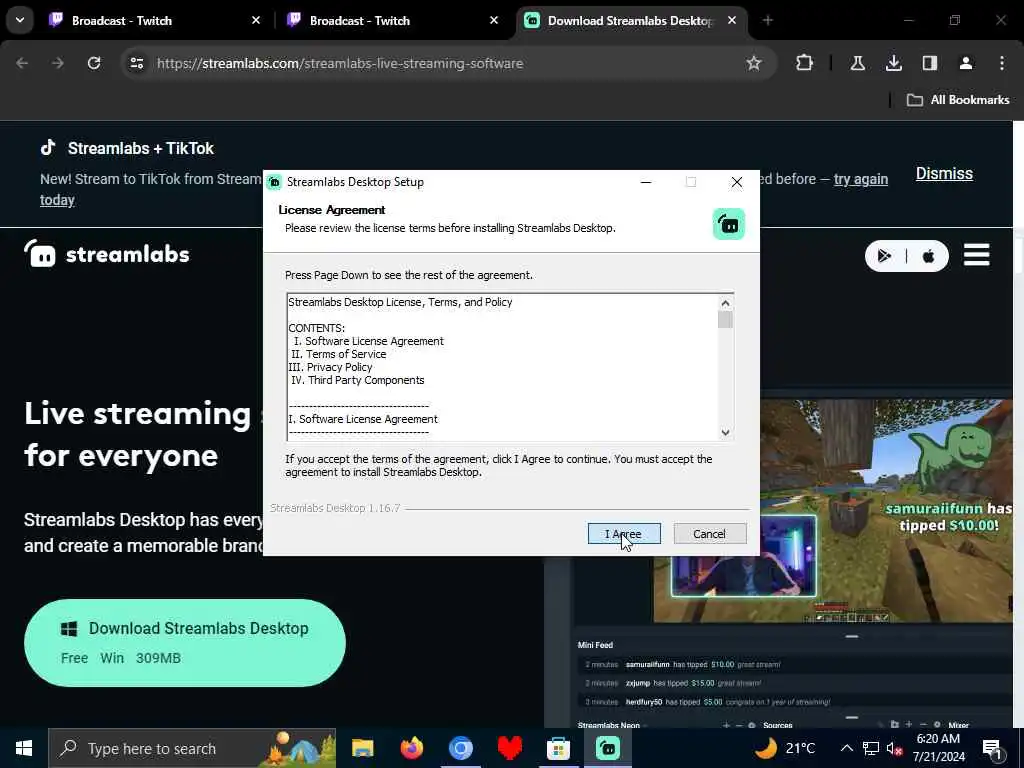Toggle the browser side panel
Viewport: 1024px width, 768px height.
[929, 63]
